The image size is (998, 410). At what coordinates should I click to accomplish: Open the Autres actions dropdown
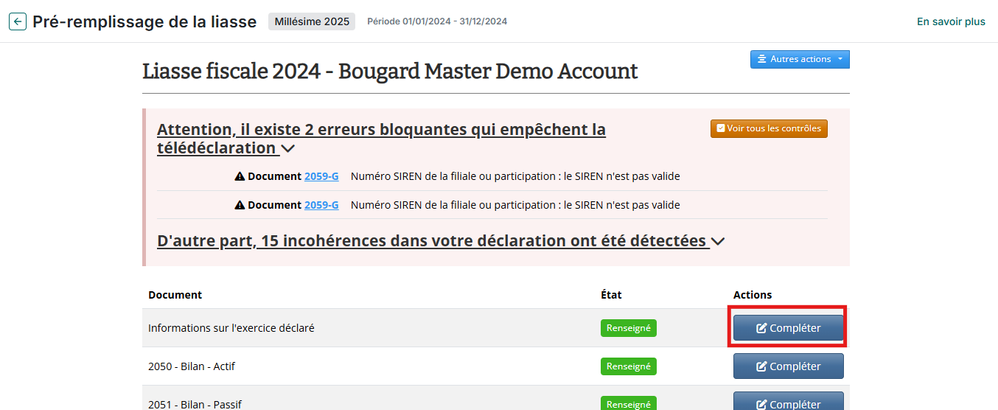[x=800, y=59]
